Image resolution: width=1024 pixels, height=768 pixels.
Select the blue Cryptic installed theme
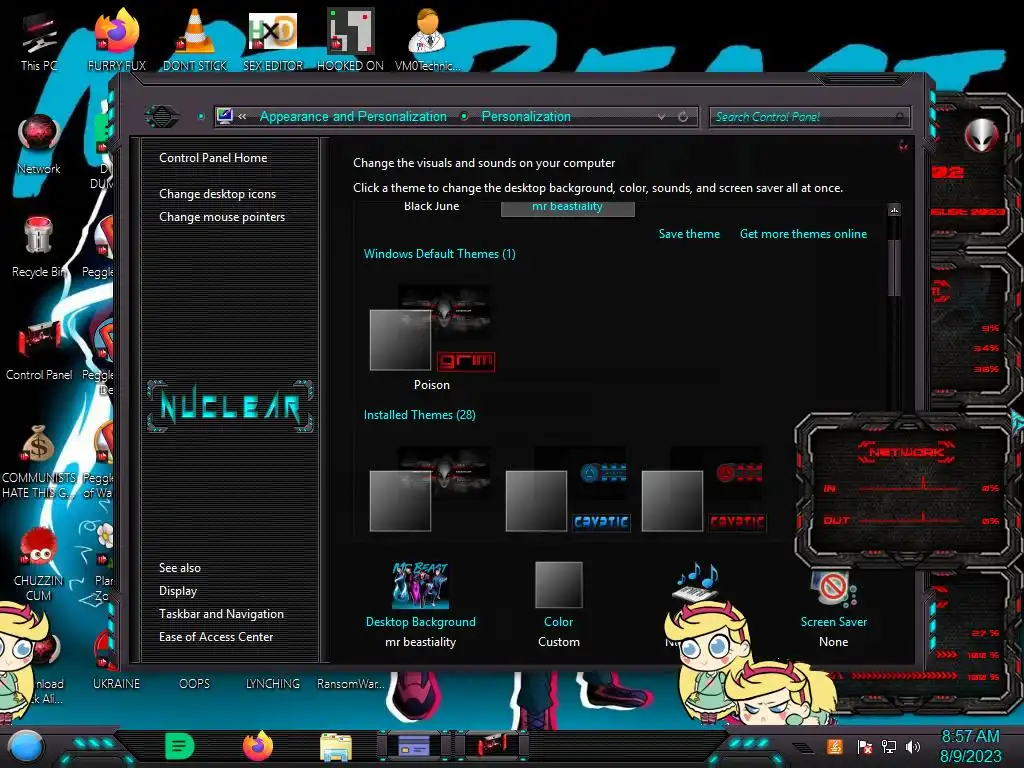(568, 489)
